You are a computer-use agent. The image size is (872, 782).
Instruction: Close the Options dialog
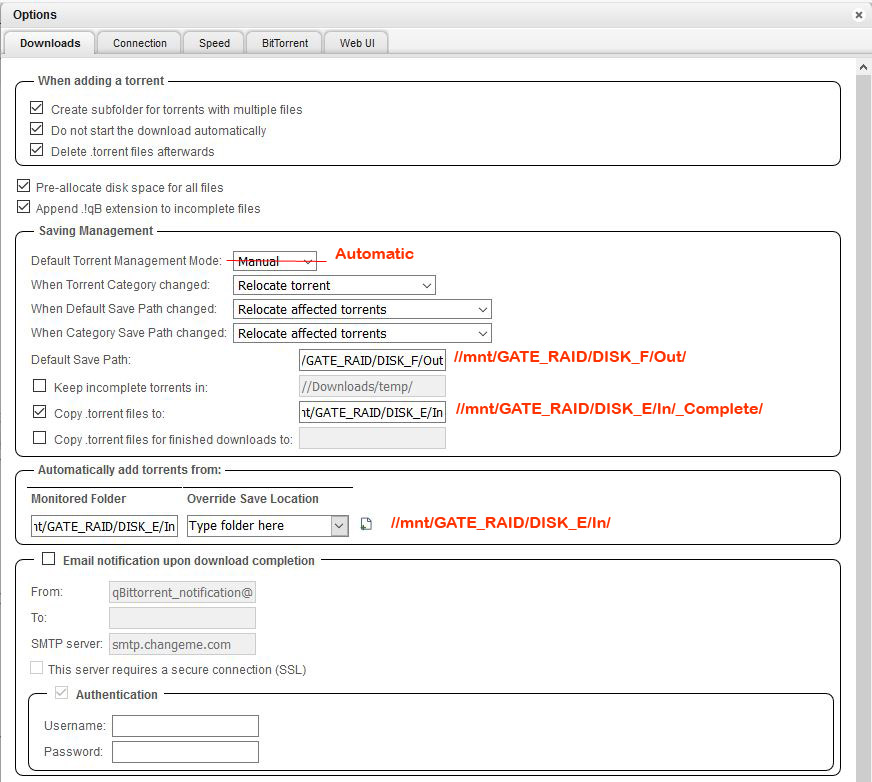(859, 15)
